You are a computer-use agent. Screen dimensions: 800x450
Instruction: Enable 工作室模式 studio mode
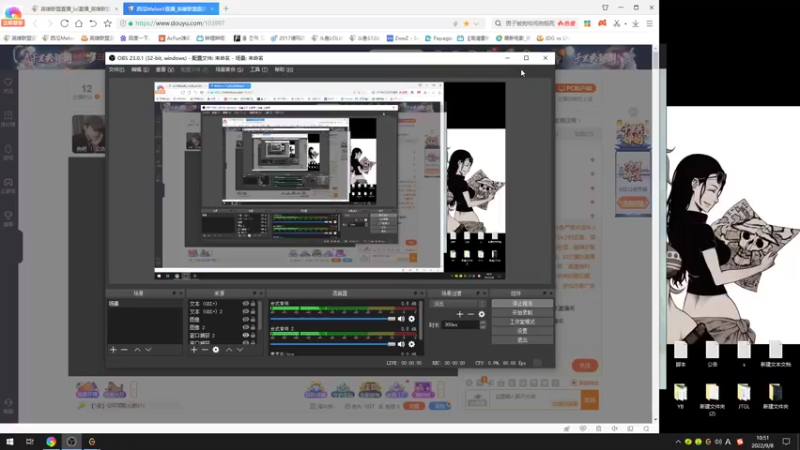click(522, 322)
